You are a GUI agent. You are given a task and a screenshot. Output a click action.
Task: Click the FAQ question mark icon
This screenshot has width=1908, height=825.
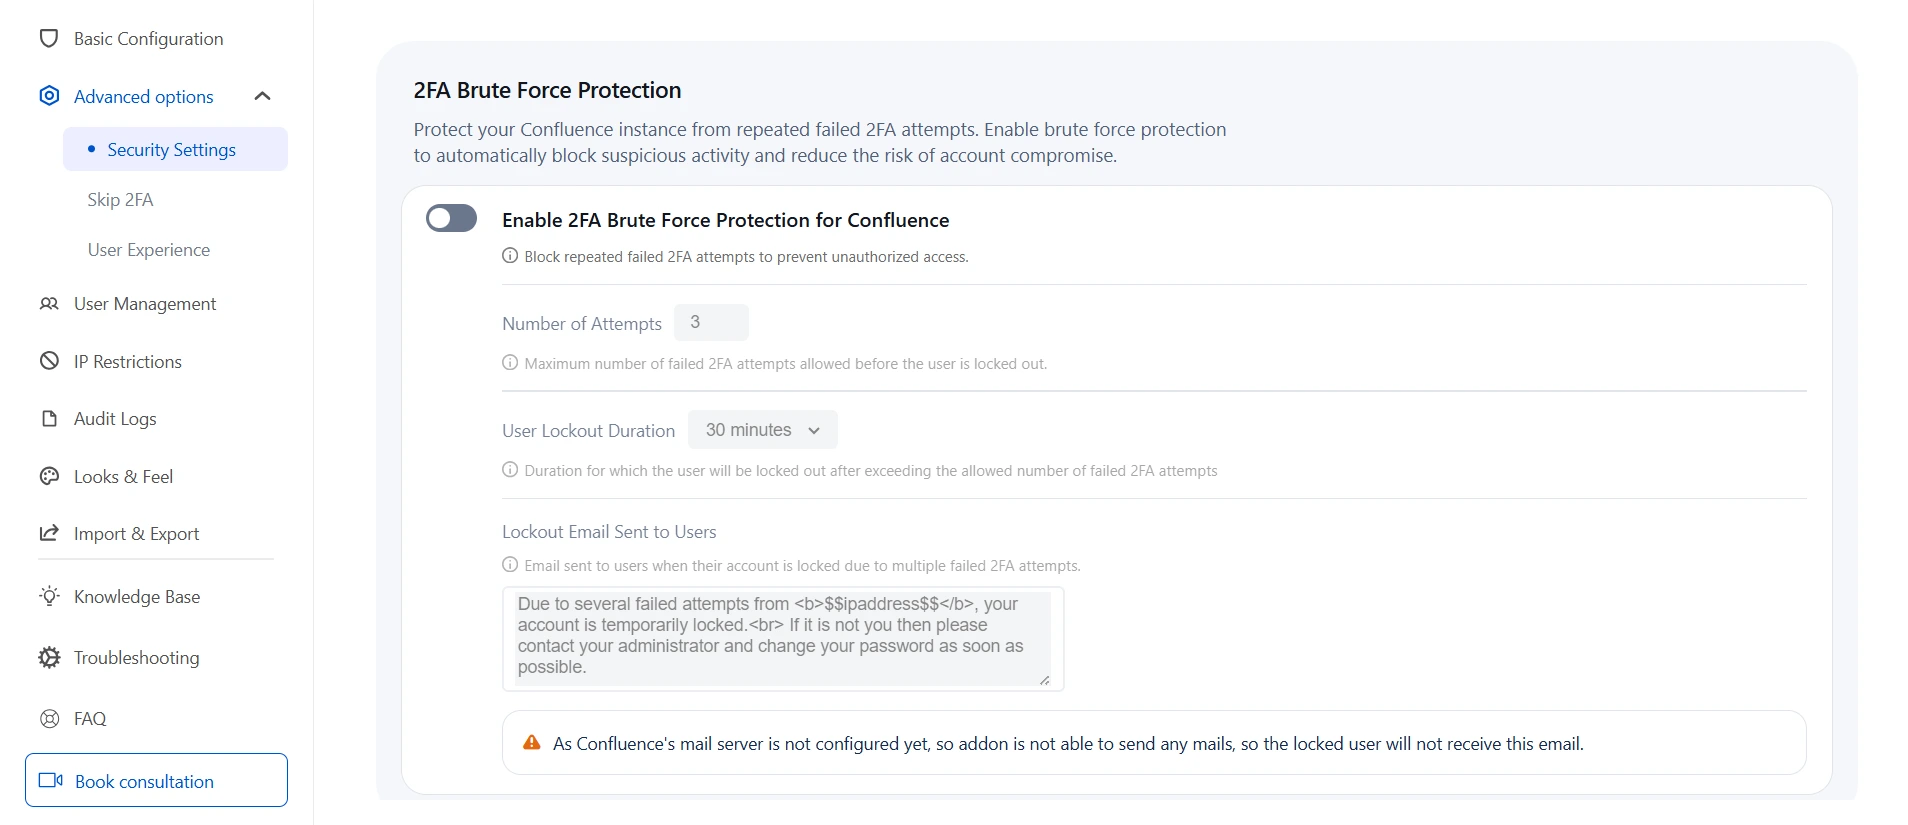click(49, 718)
